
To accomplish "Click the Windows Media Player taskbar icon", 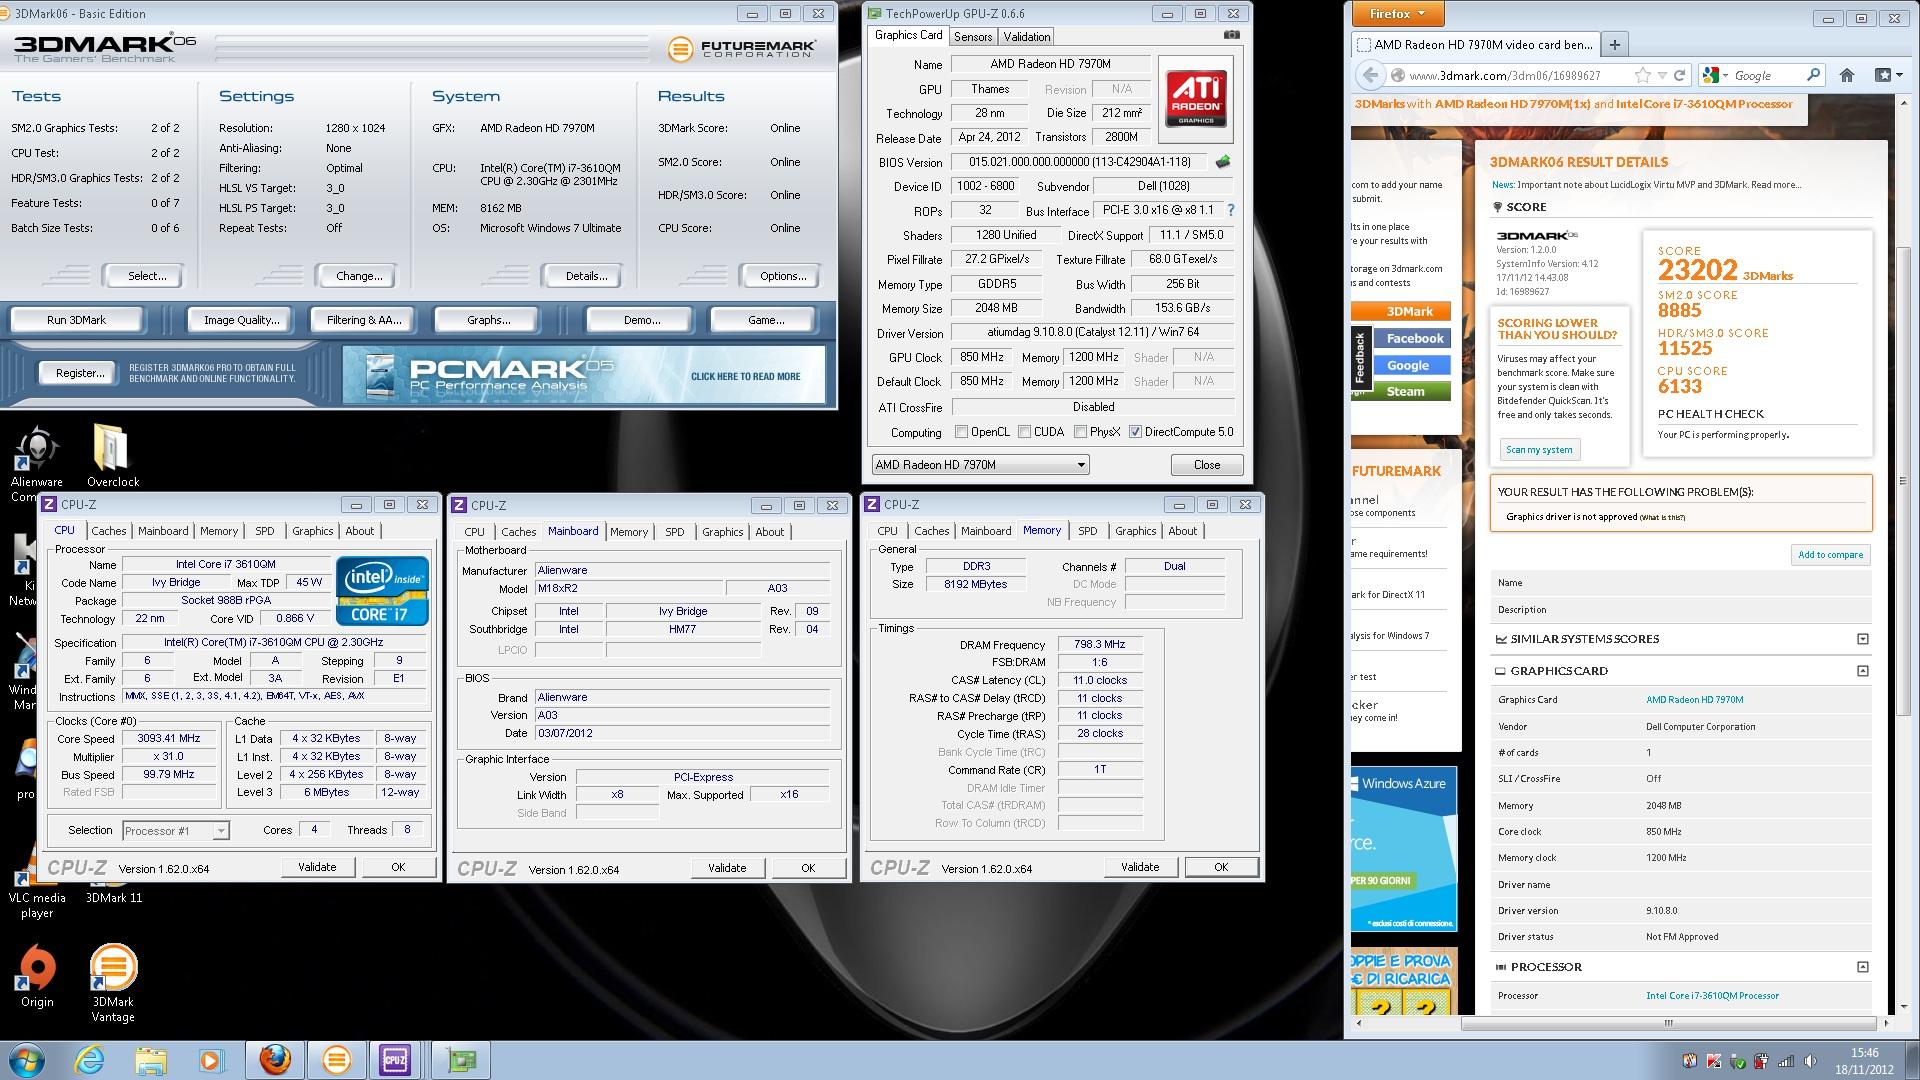I will (x=211, y=1060).
